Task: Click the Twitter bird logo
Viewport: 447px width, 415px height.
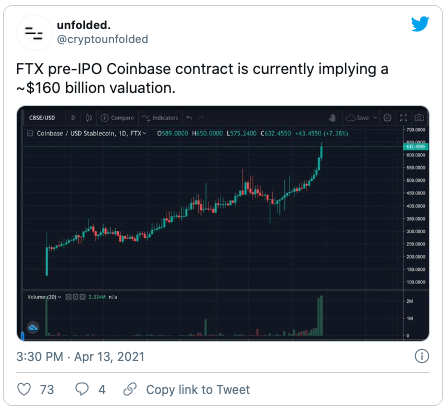Action: tap(420, 24)
